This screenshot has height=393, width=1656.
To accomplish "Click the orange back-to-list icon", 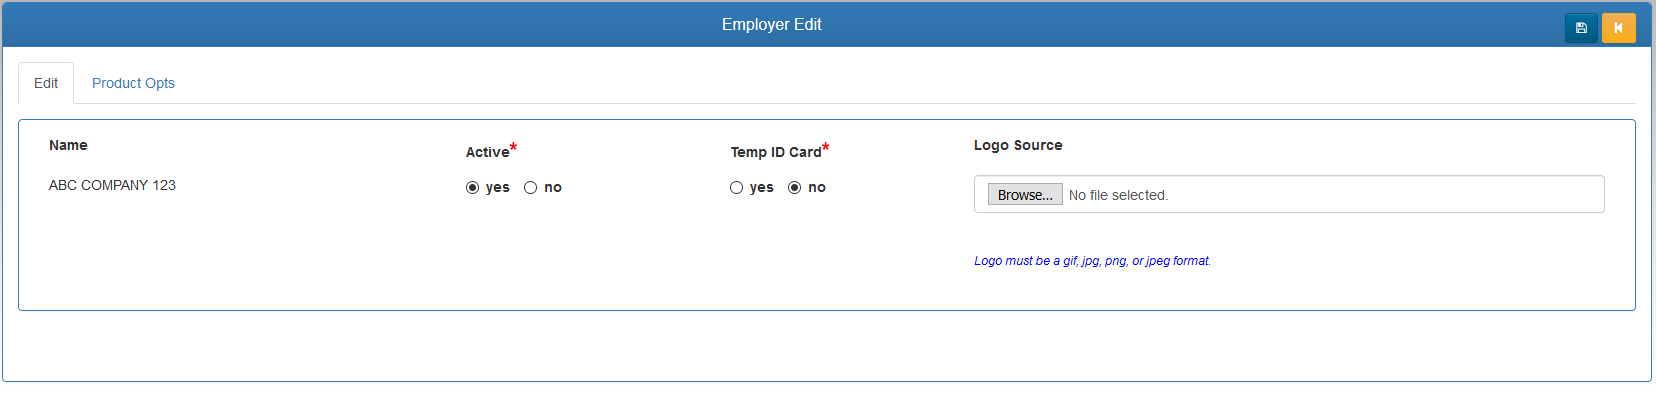I will pos(1618,28).
